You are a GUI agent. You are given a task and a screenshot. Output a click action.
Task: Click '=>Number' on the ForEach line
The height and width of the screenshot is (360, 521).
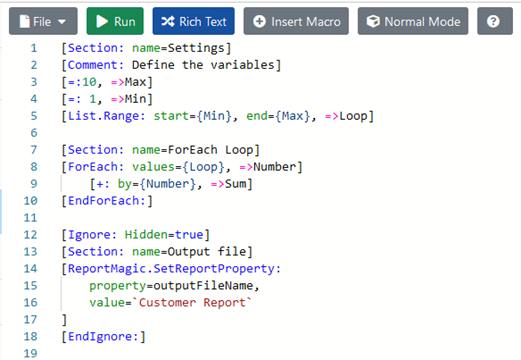click(267, 167)
